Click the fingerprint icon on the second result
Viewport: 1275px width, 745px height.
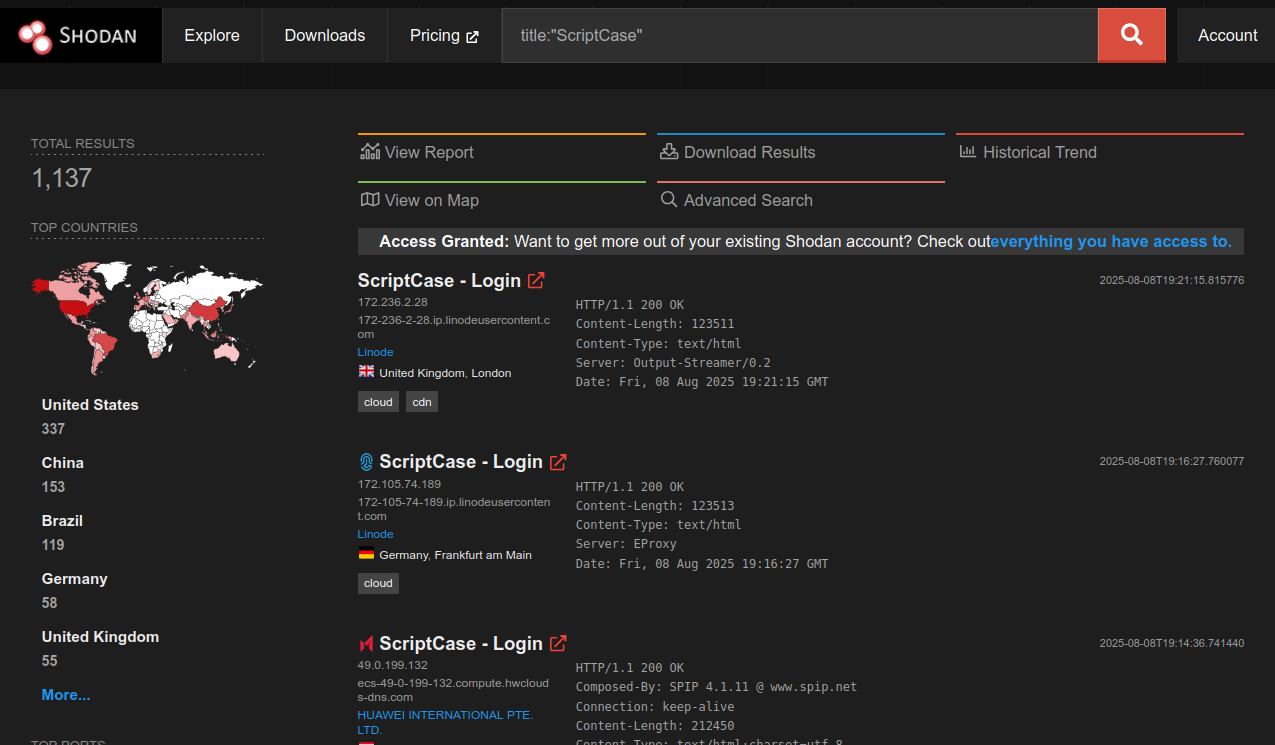pyautogui.click(x=366, y=461)
